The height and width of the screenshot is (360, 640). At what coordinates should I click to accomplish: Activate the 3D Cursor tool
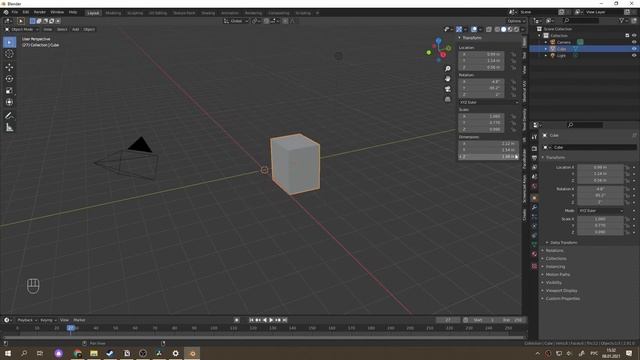[x=9, y=54]
